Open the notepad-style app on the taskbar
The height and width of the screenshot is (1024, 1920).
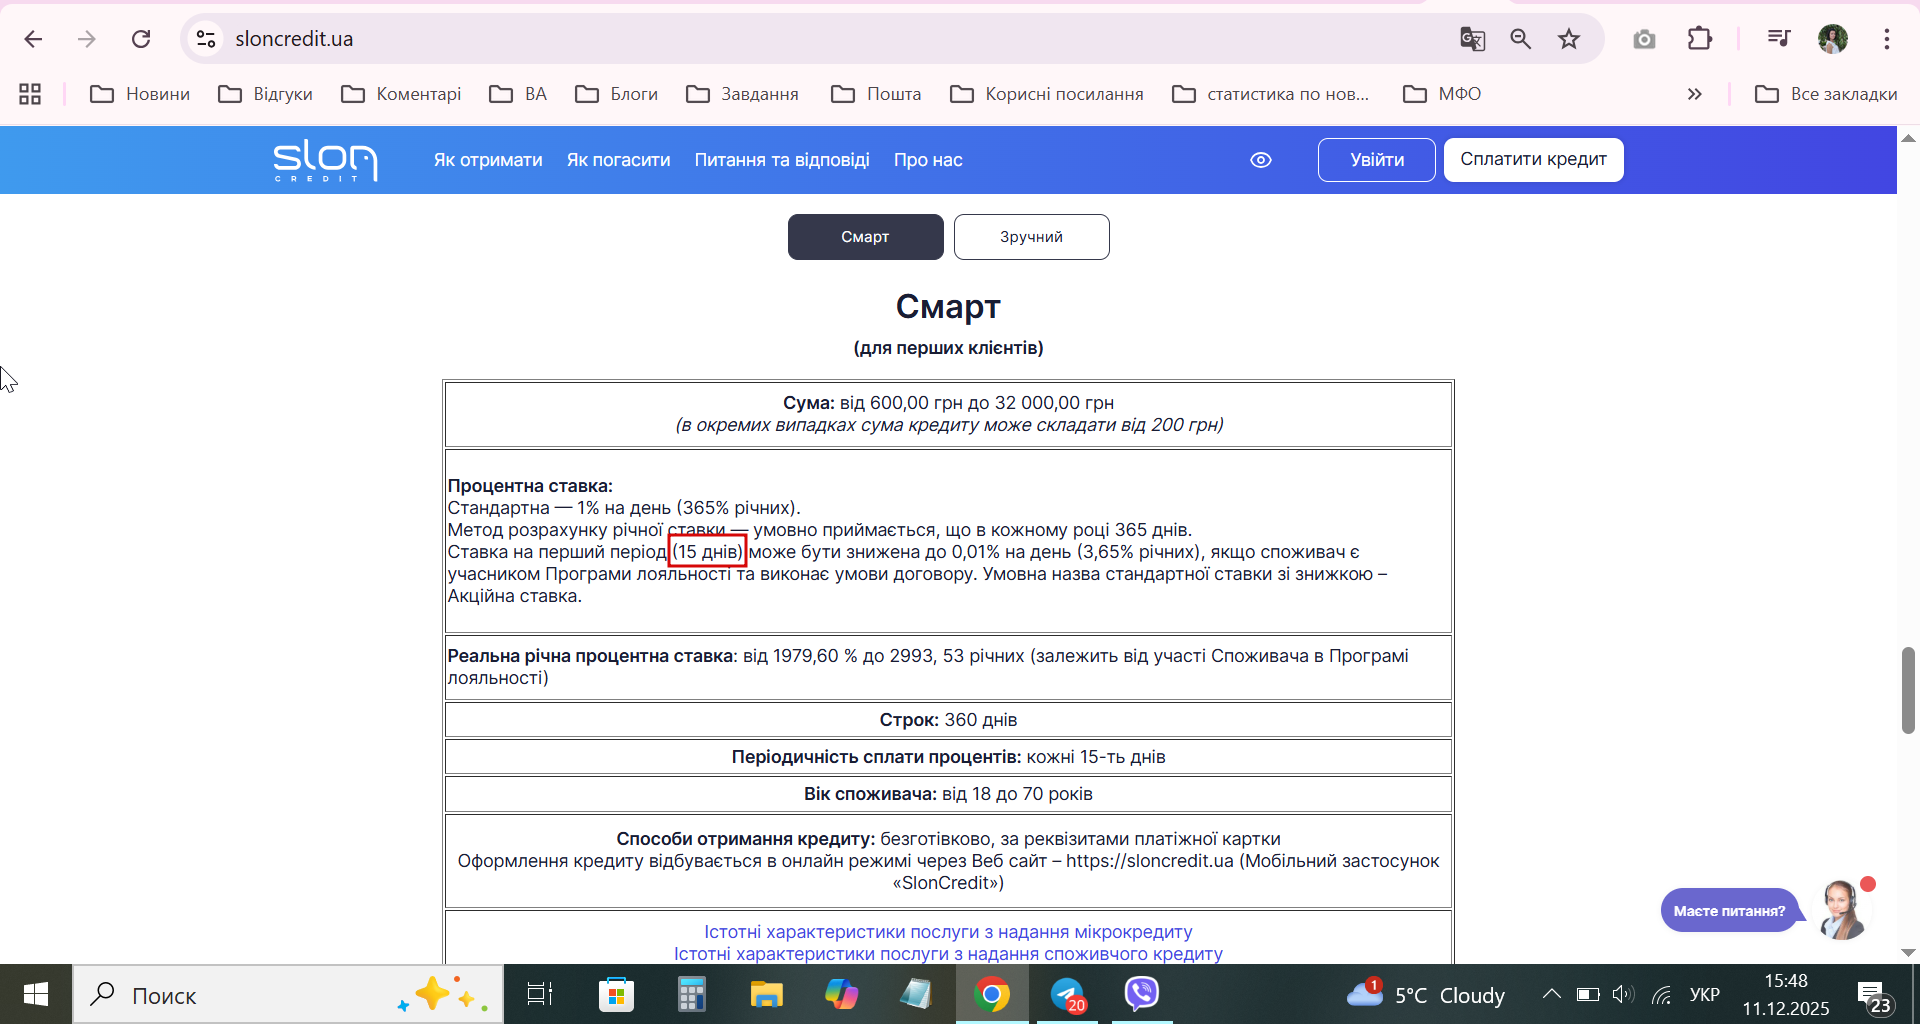[916, 994]
